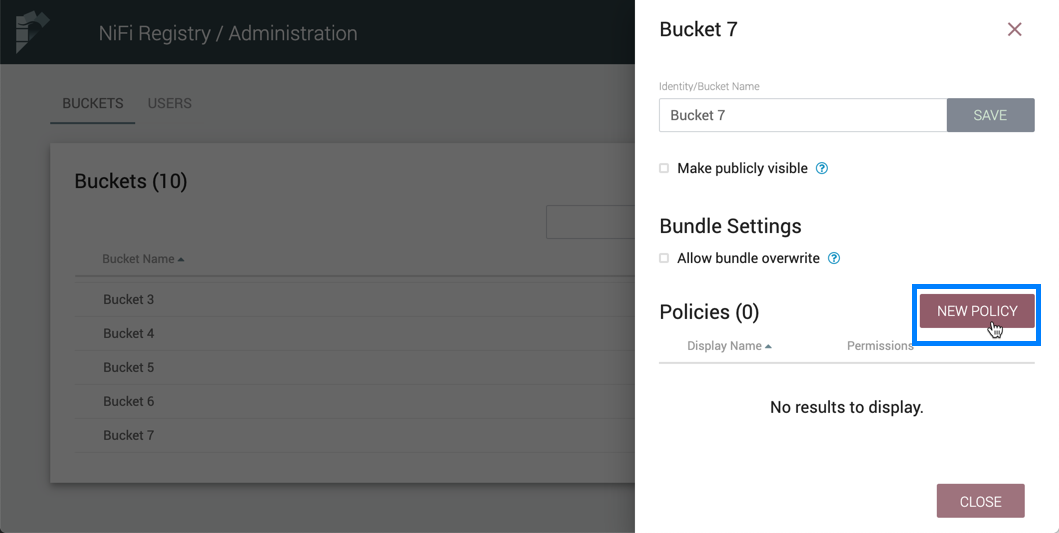Screen dimensions: 1059x533
Task: Close the Bucket 7 panel with X icon
Action: click(1014, 30)
